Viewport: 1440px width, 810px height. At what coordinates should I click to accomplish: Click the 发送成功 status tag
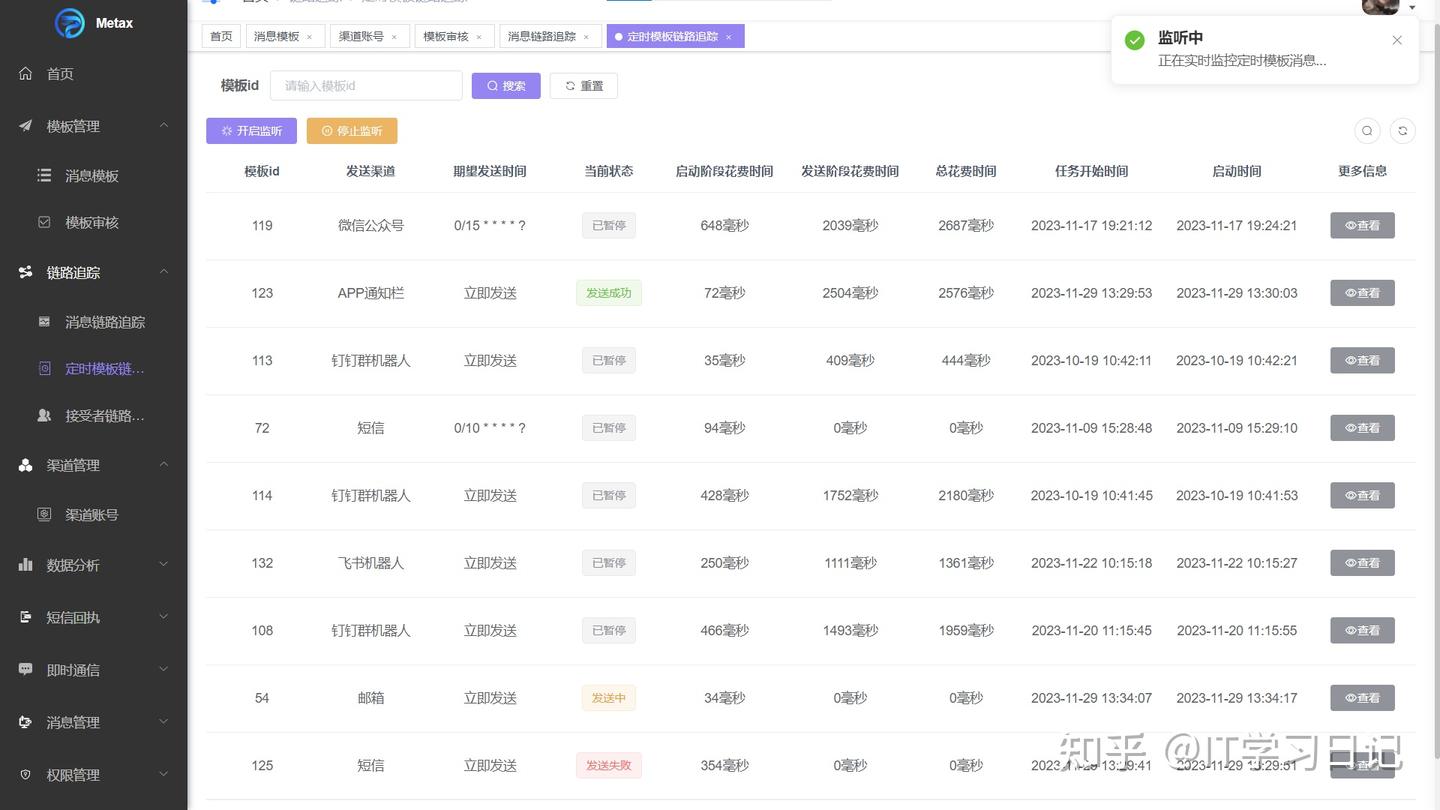tap(609, 293)
